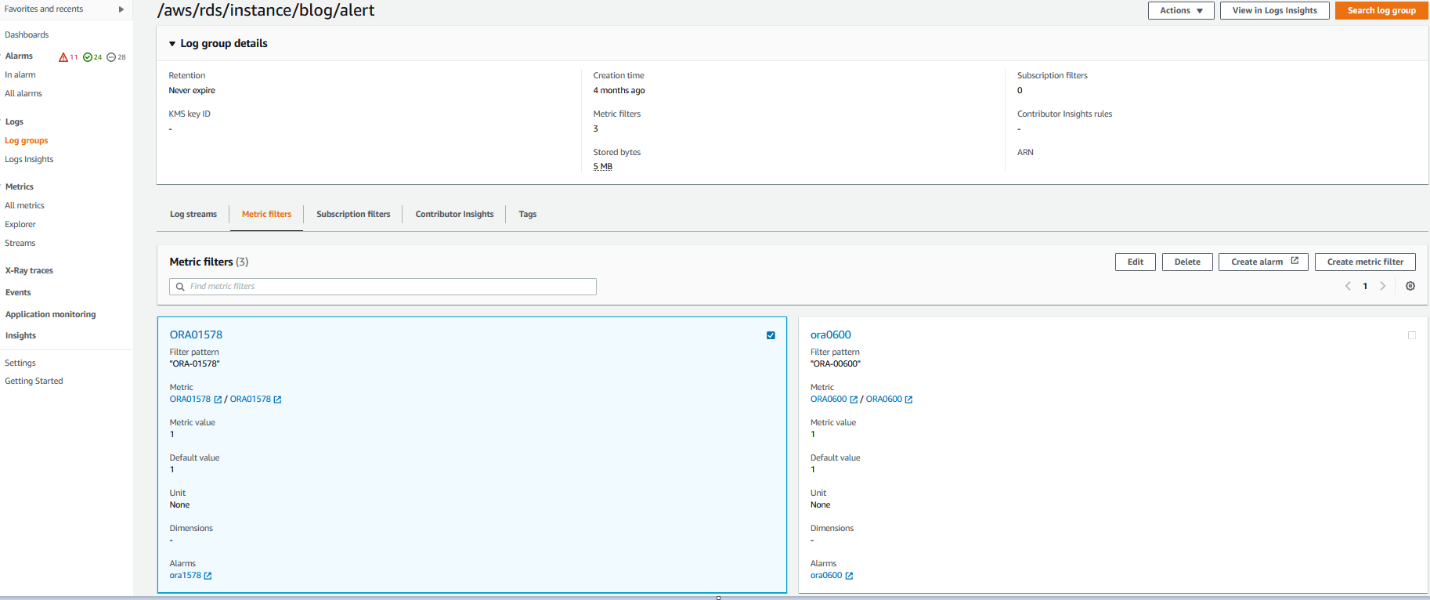Open metrics Explorer in the sidebar
Viewport: 1430px width, 600px height.
20,225
